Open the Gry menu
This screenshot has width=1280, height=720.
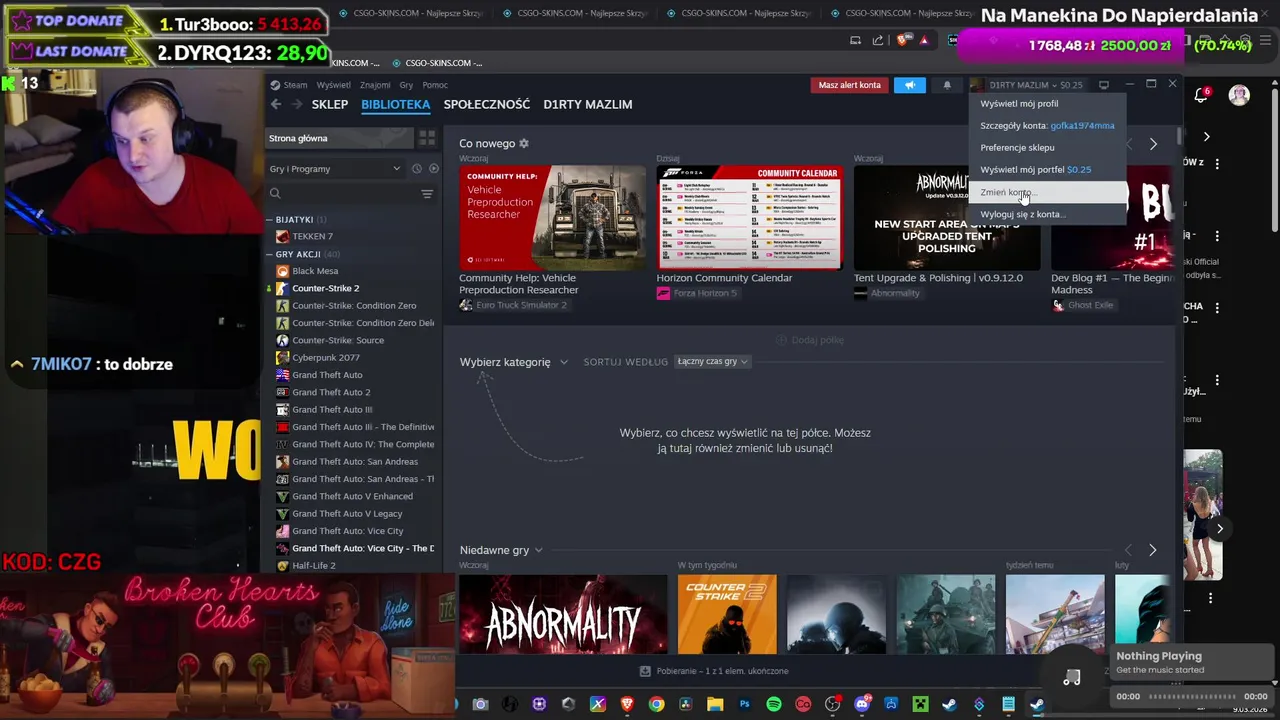406,85
